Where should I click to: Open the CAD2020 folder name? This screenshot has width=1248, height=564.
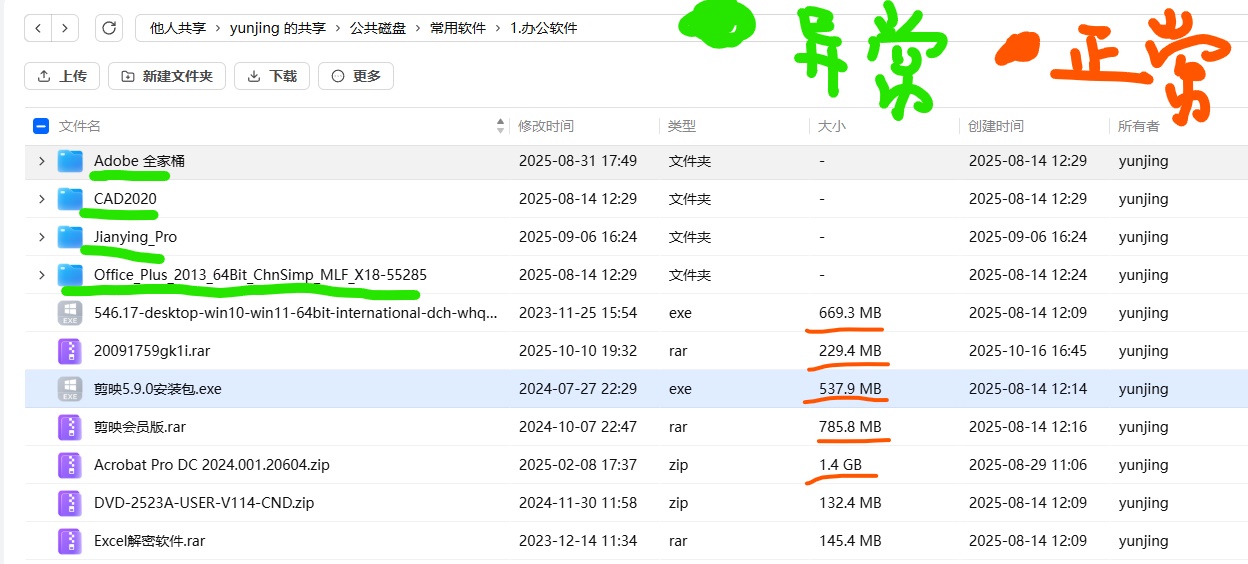tap(125, 199)
